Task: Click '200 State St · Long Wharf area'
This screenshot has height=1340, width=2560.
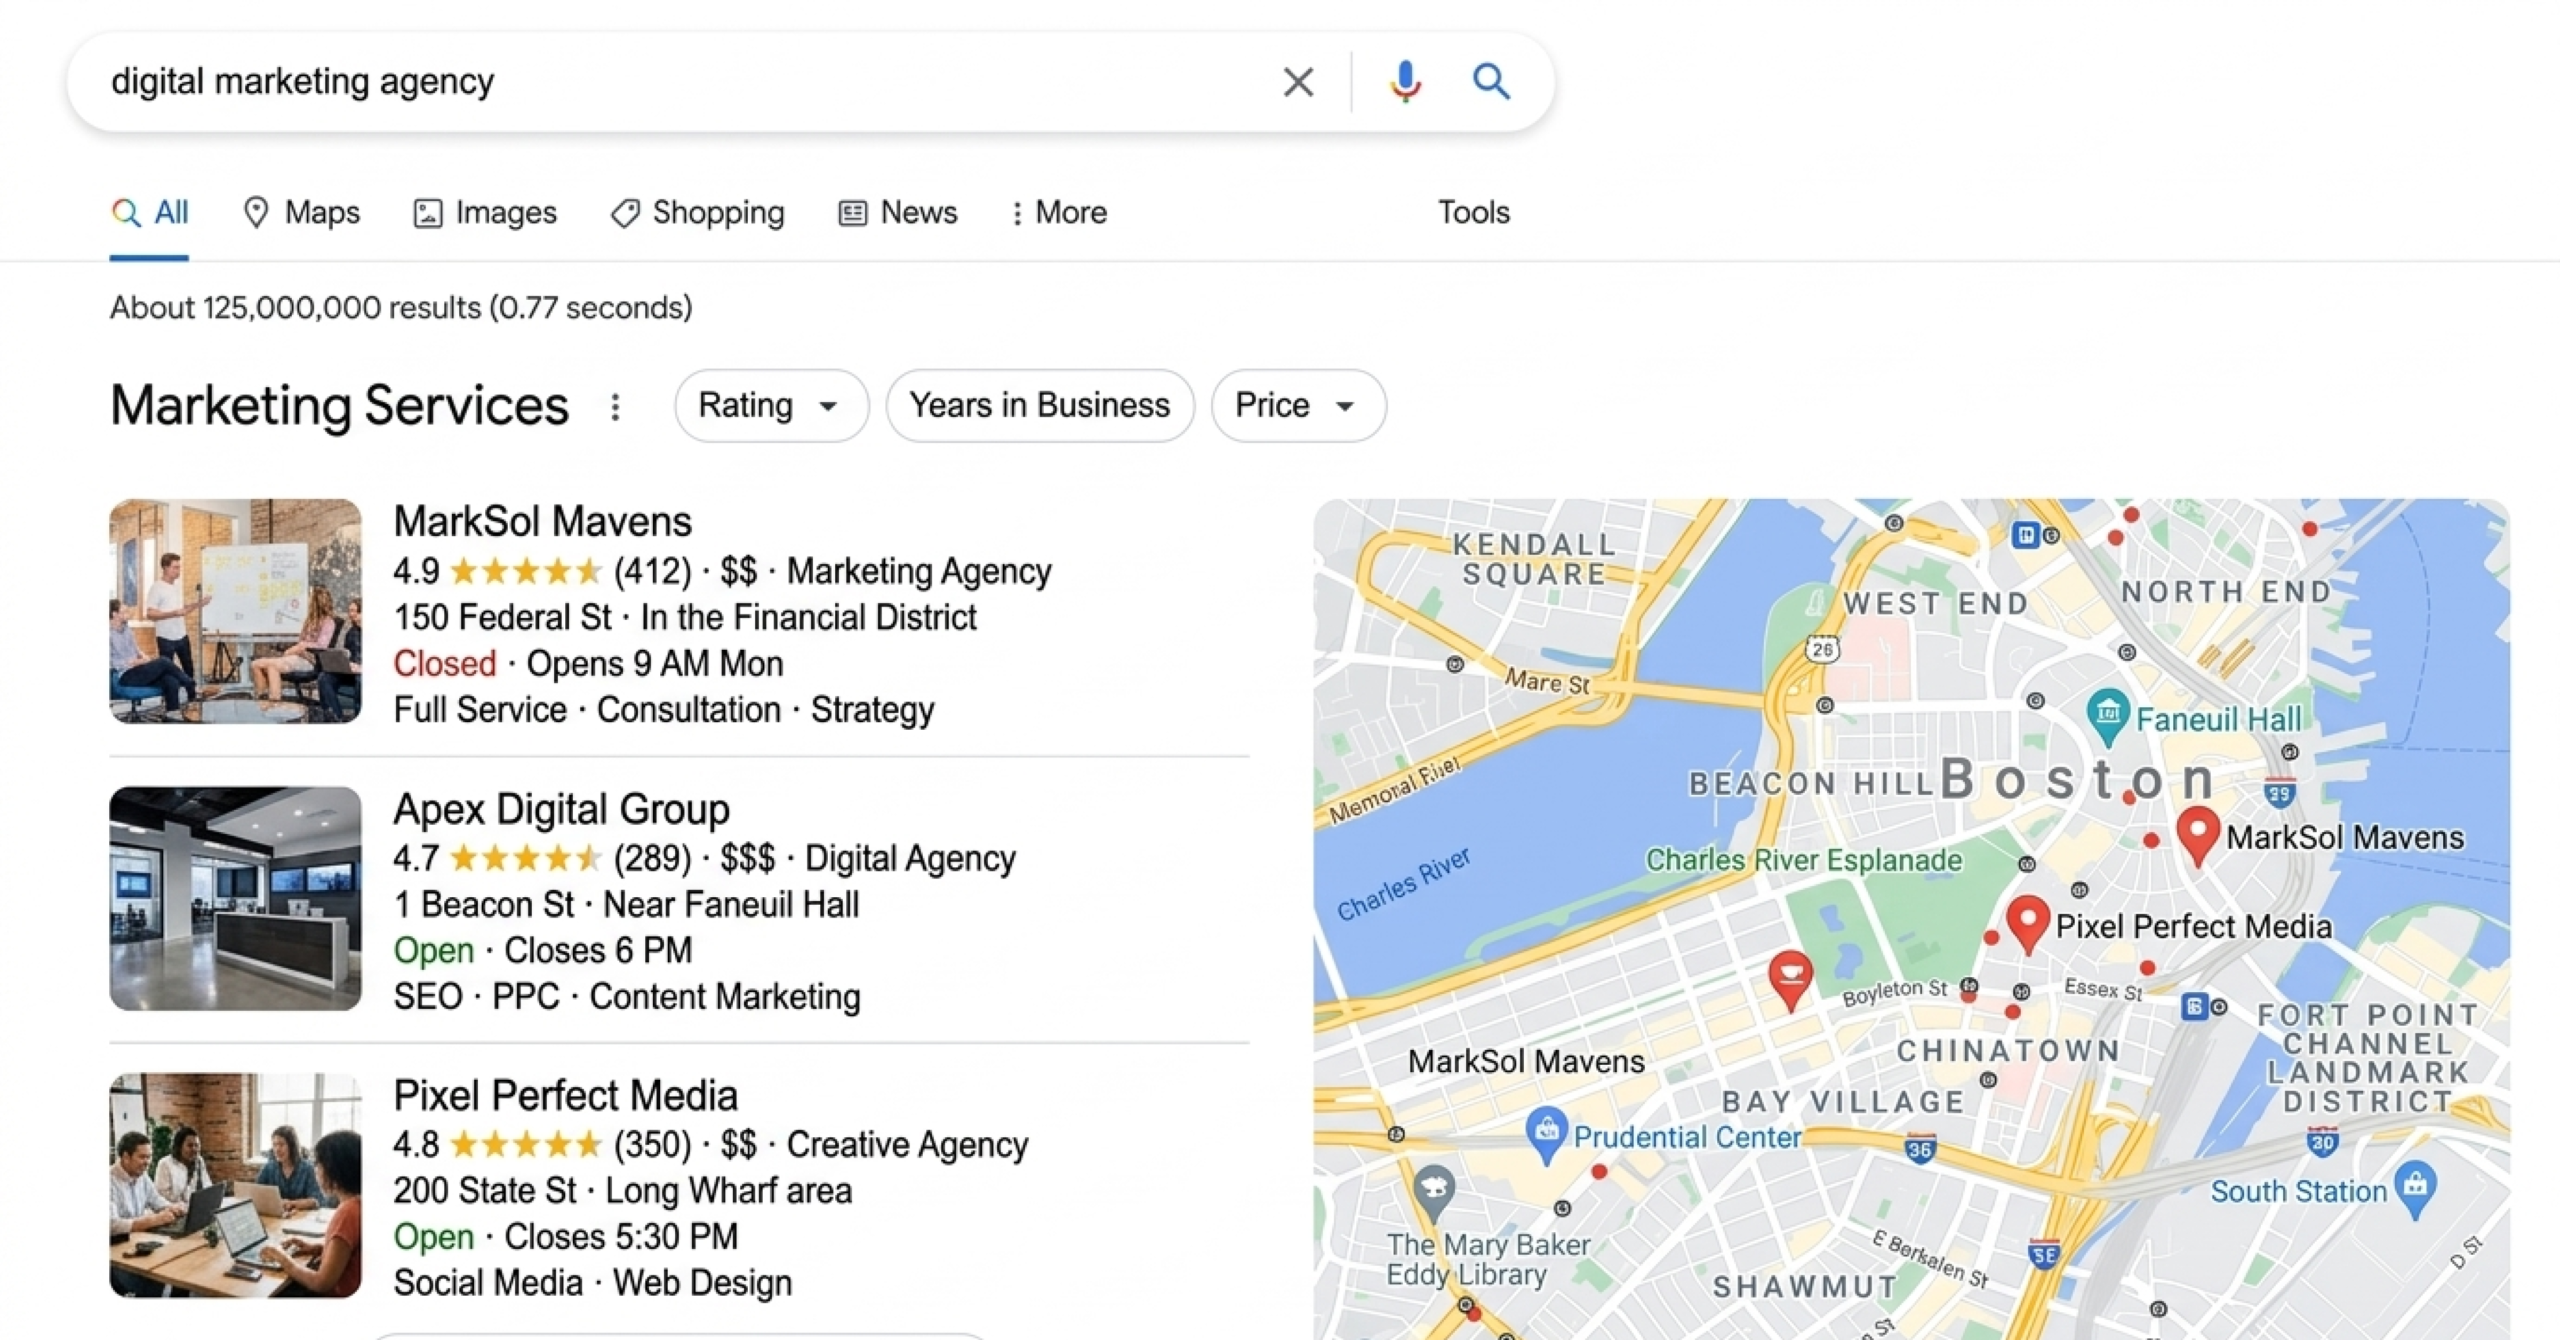Action: tap(623, 1191)
